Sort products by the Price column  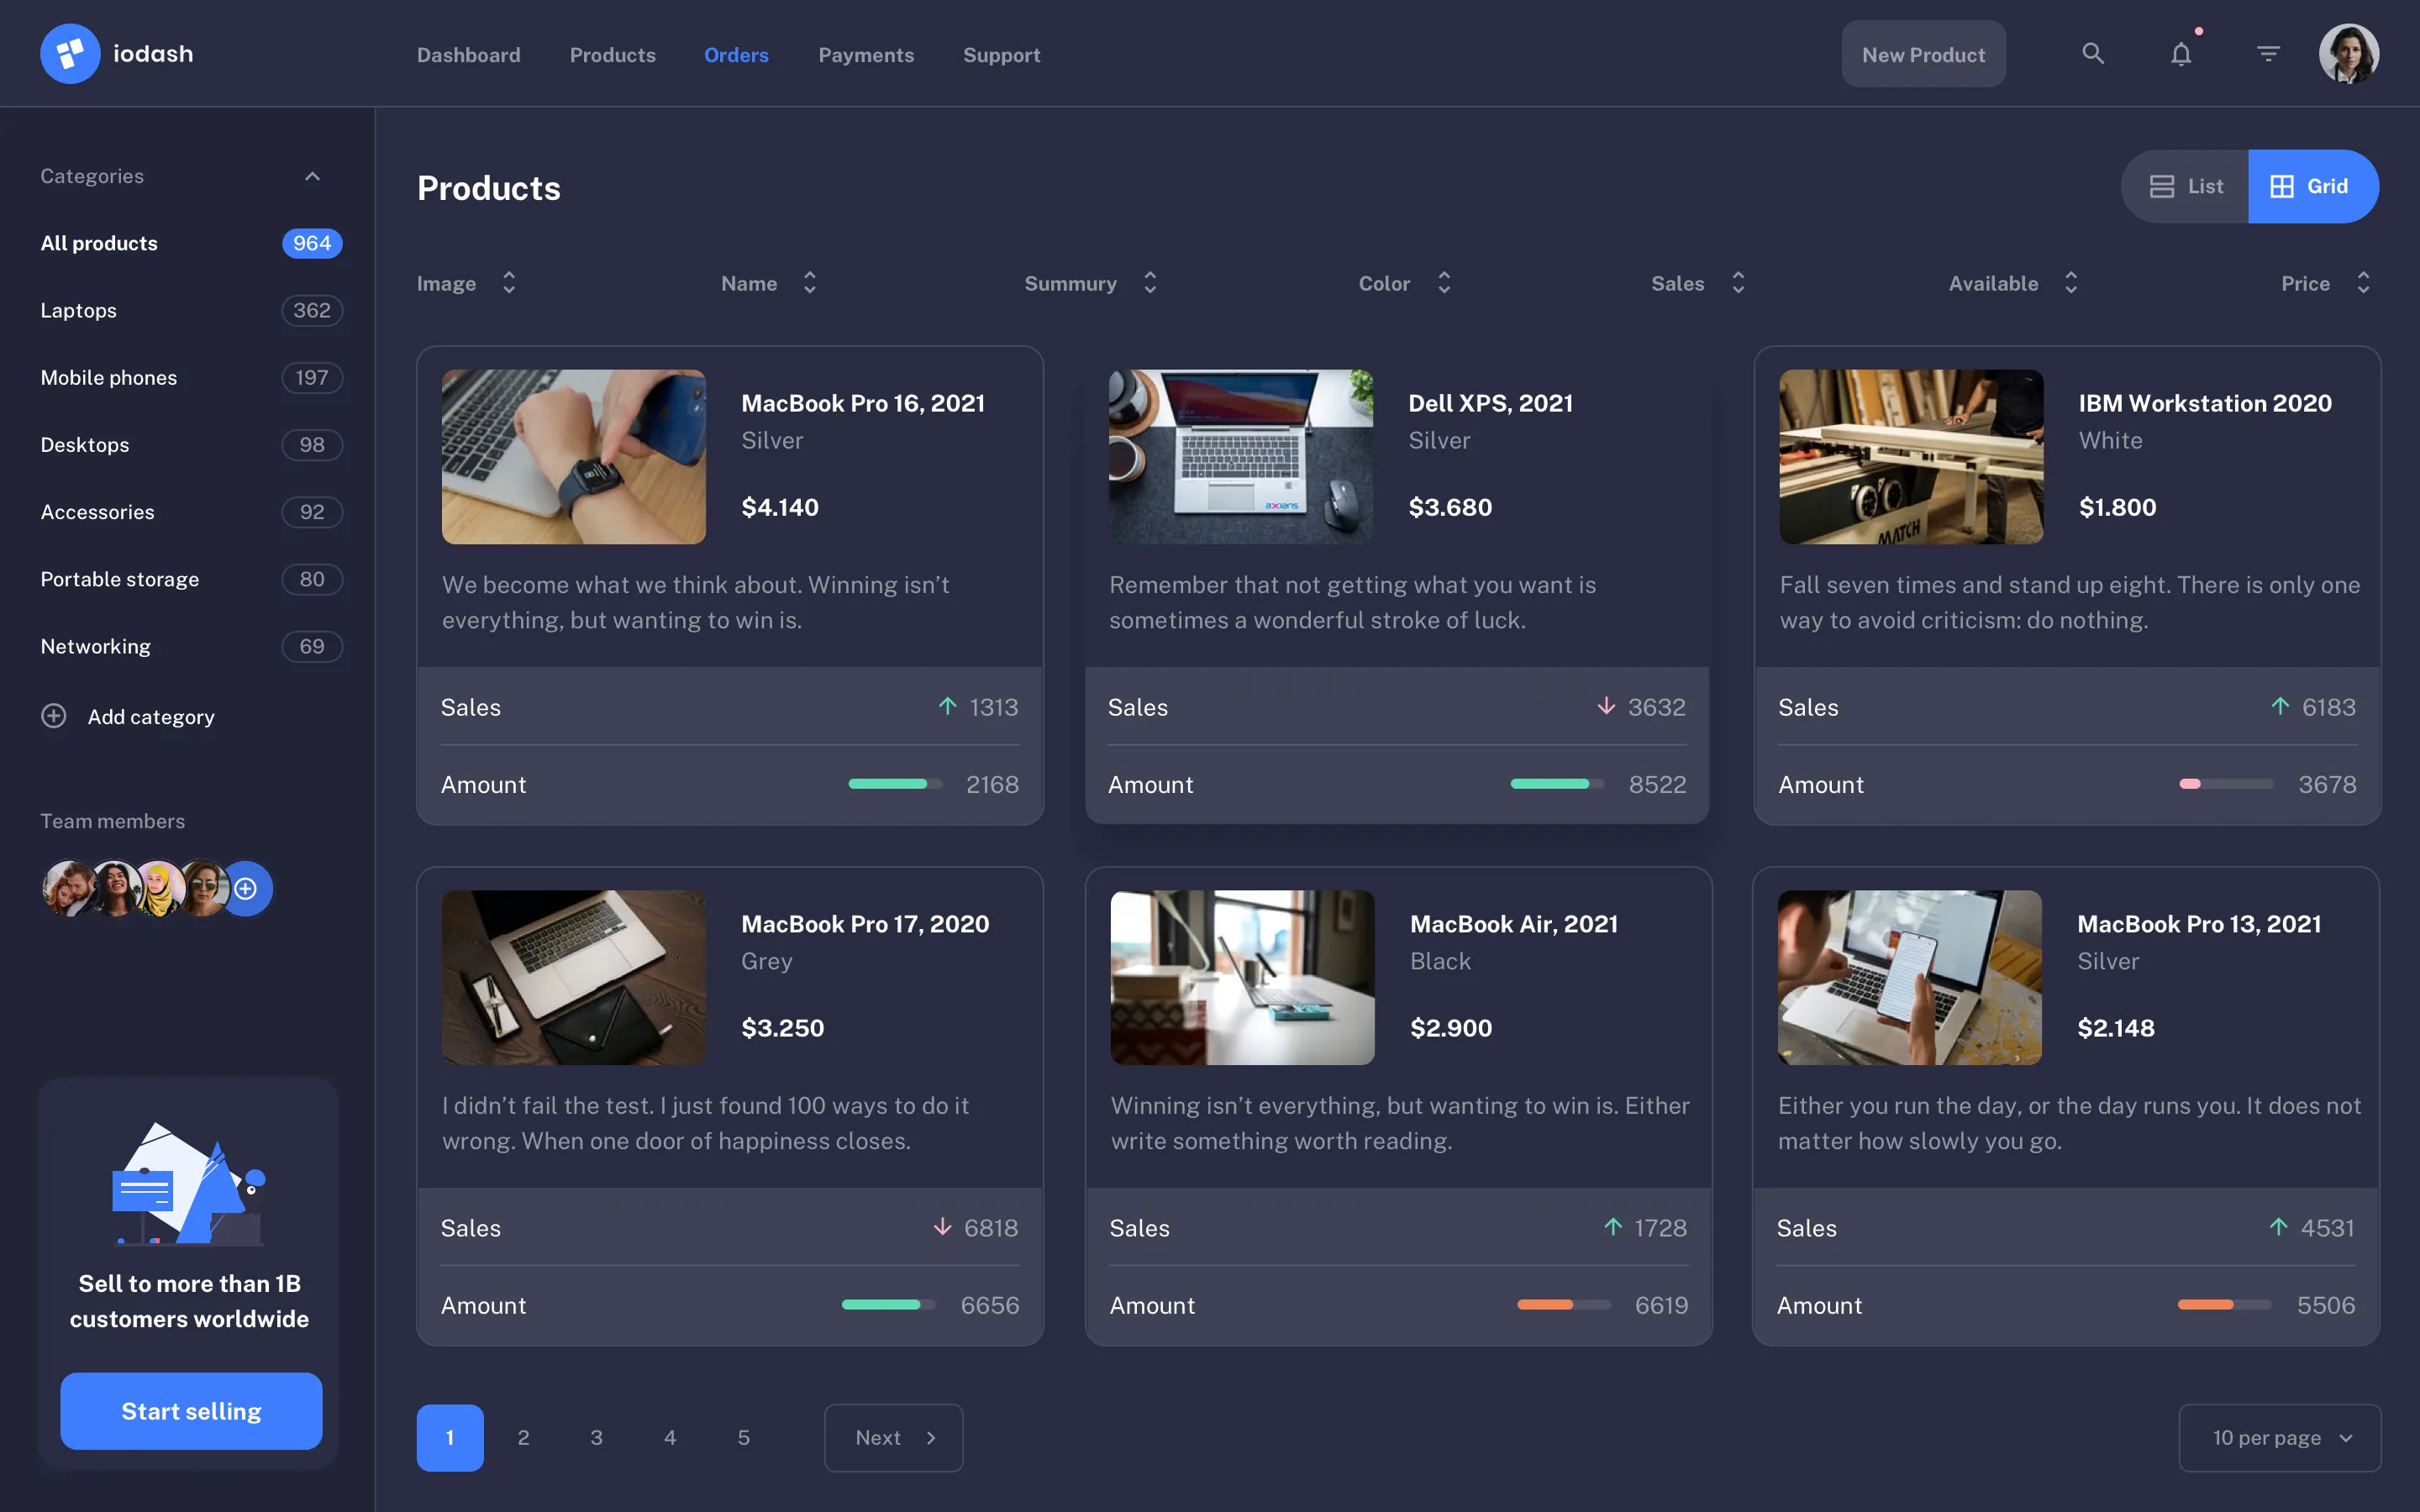[2363, 283]
